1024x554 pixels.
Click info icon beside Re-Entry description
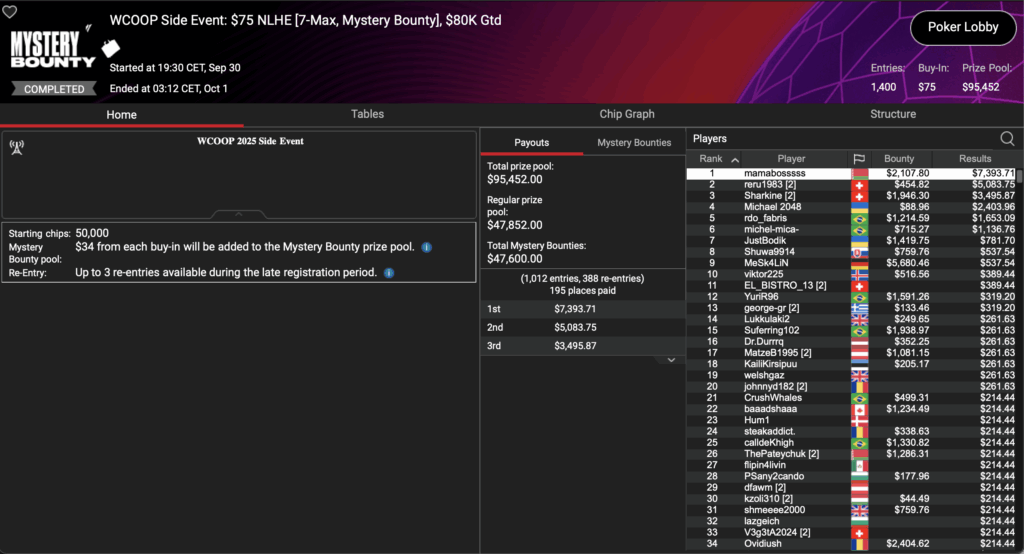click(x=389, y=272)
